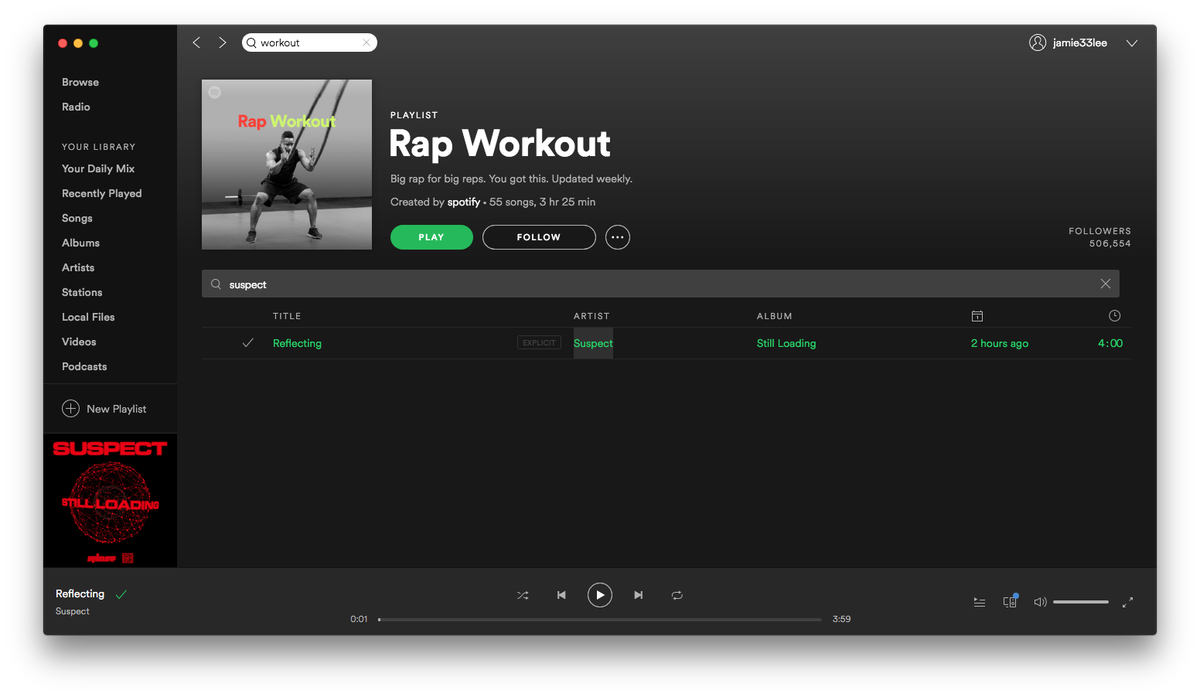Open Recently Played
The image size is (1200, 697).
(102, 194)
